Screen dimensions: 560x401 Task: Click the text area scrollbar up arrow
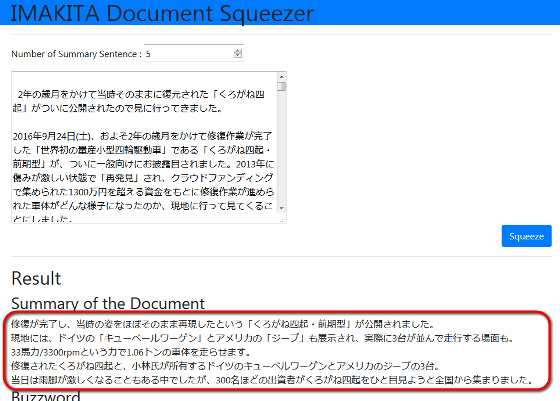[281, 77]
